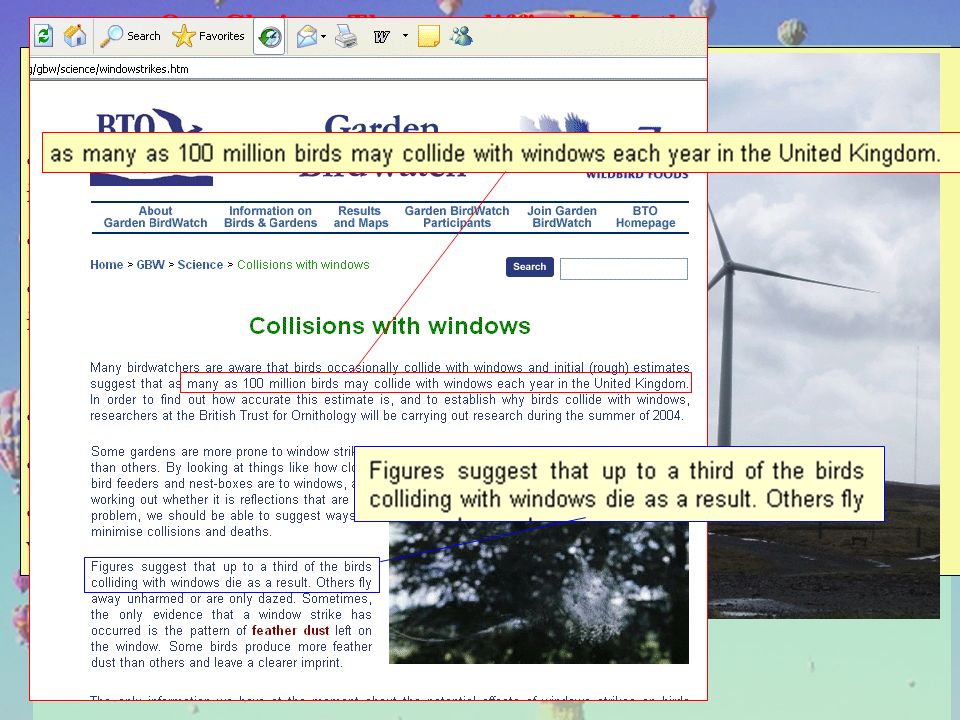Viewport: 960px width, 720px height.
Task: Click the Messenger people icon
Action: tap(461, 36)
